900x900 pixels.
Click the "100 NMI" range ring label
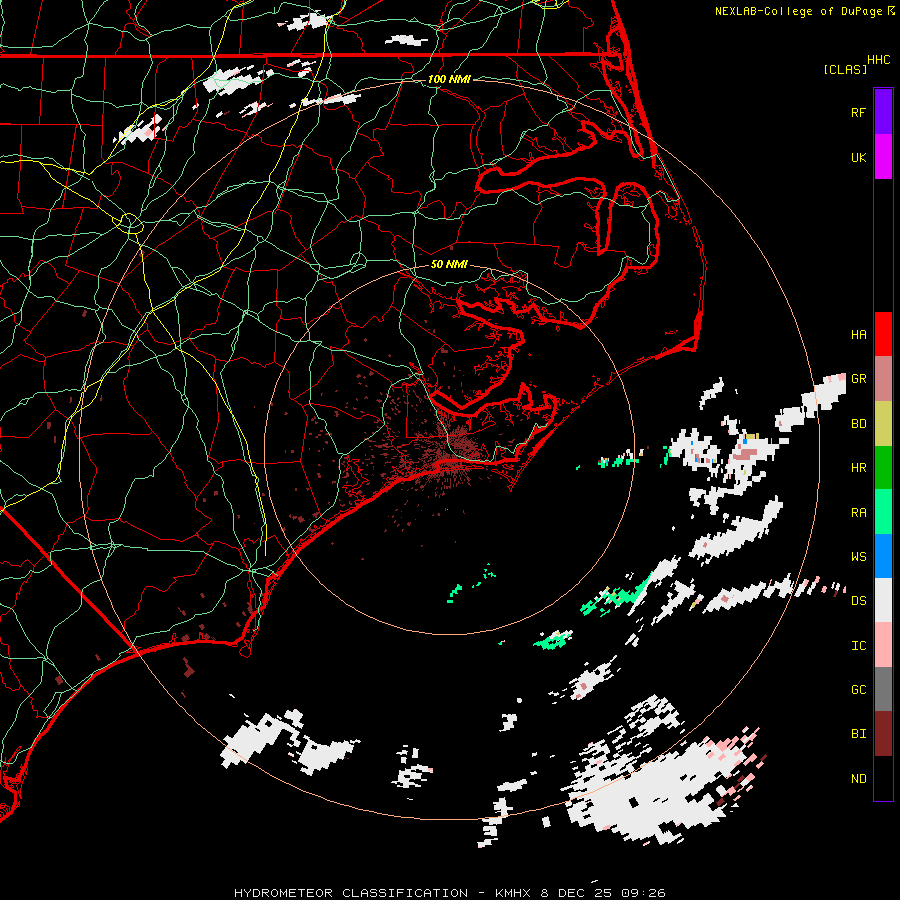(449, 79)
